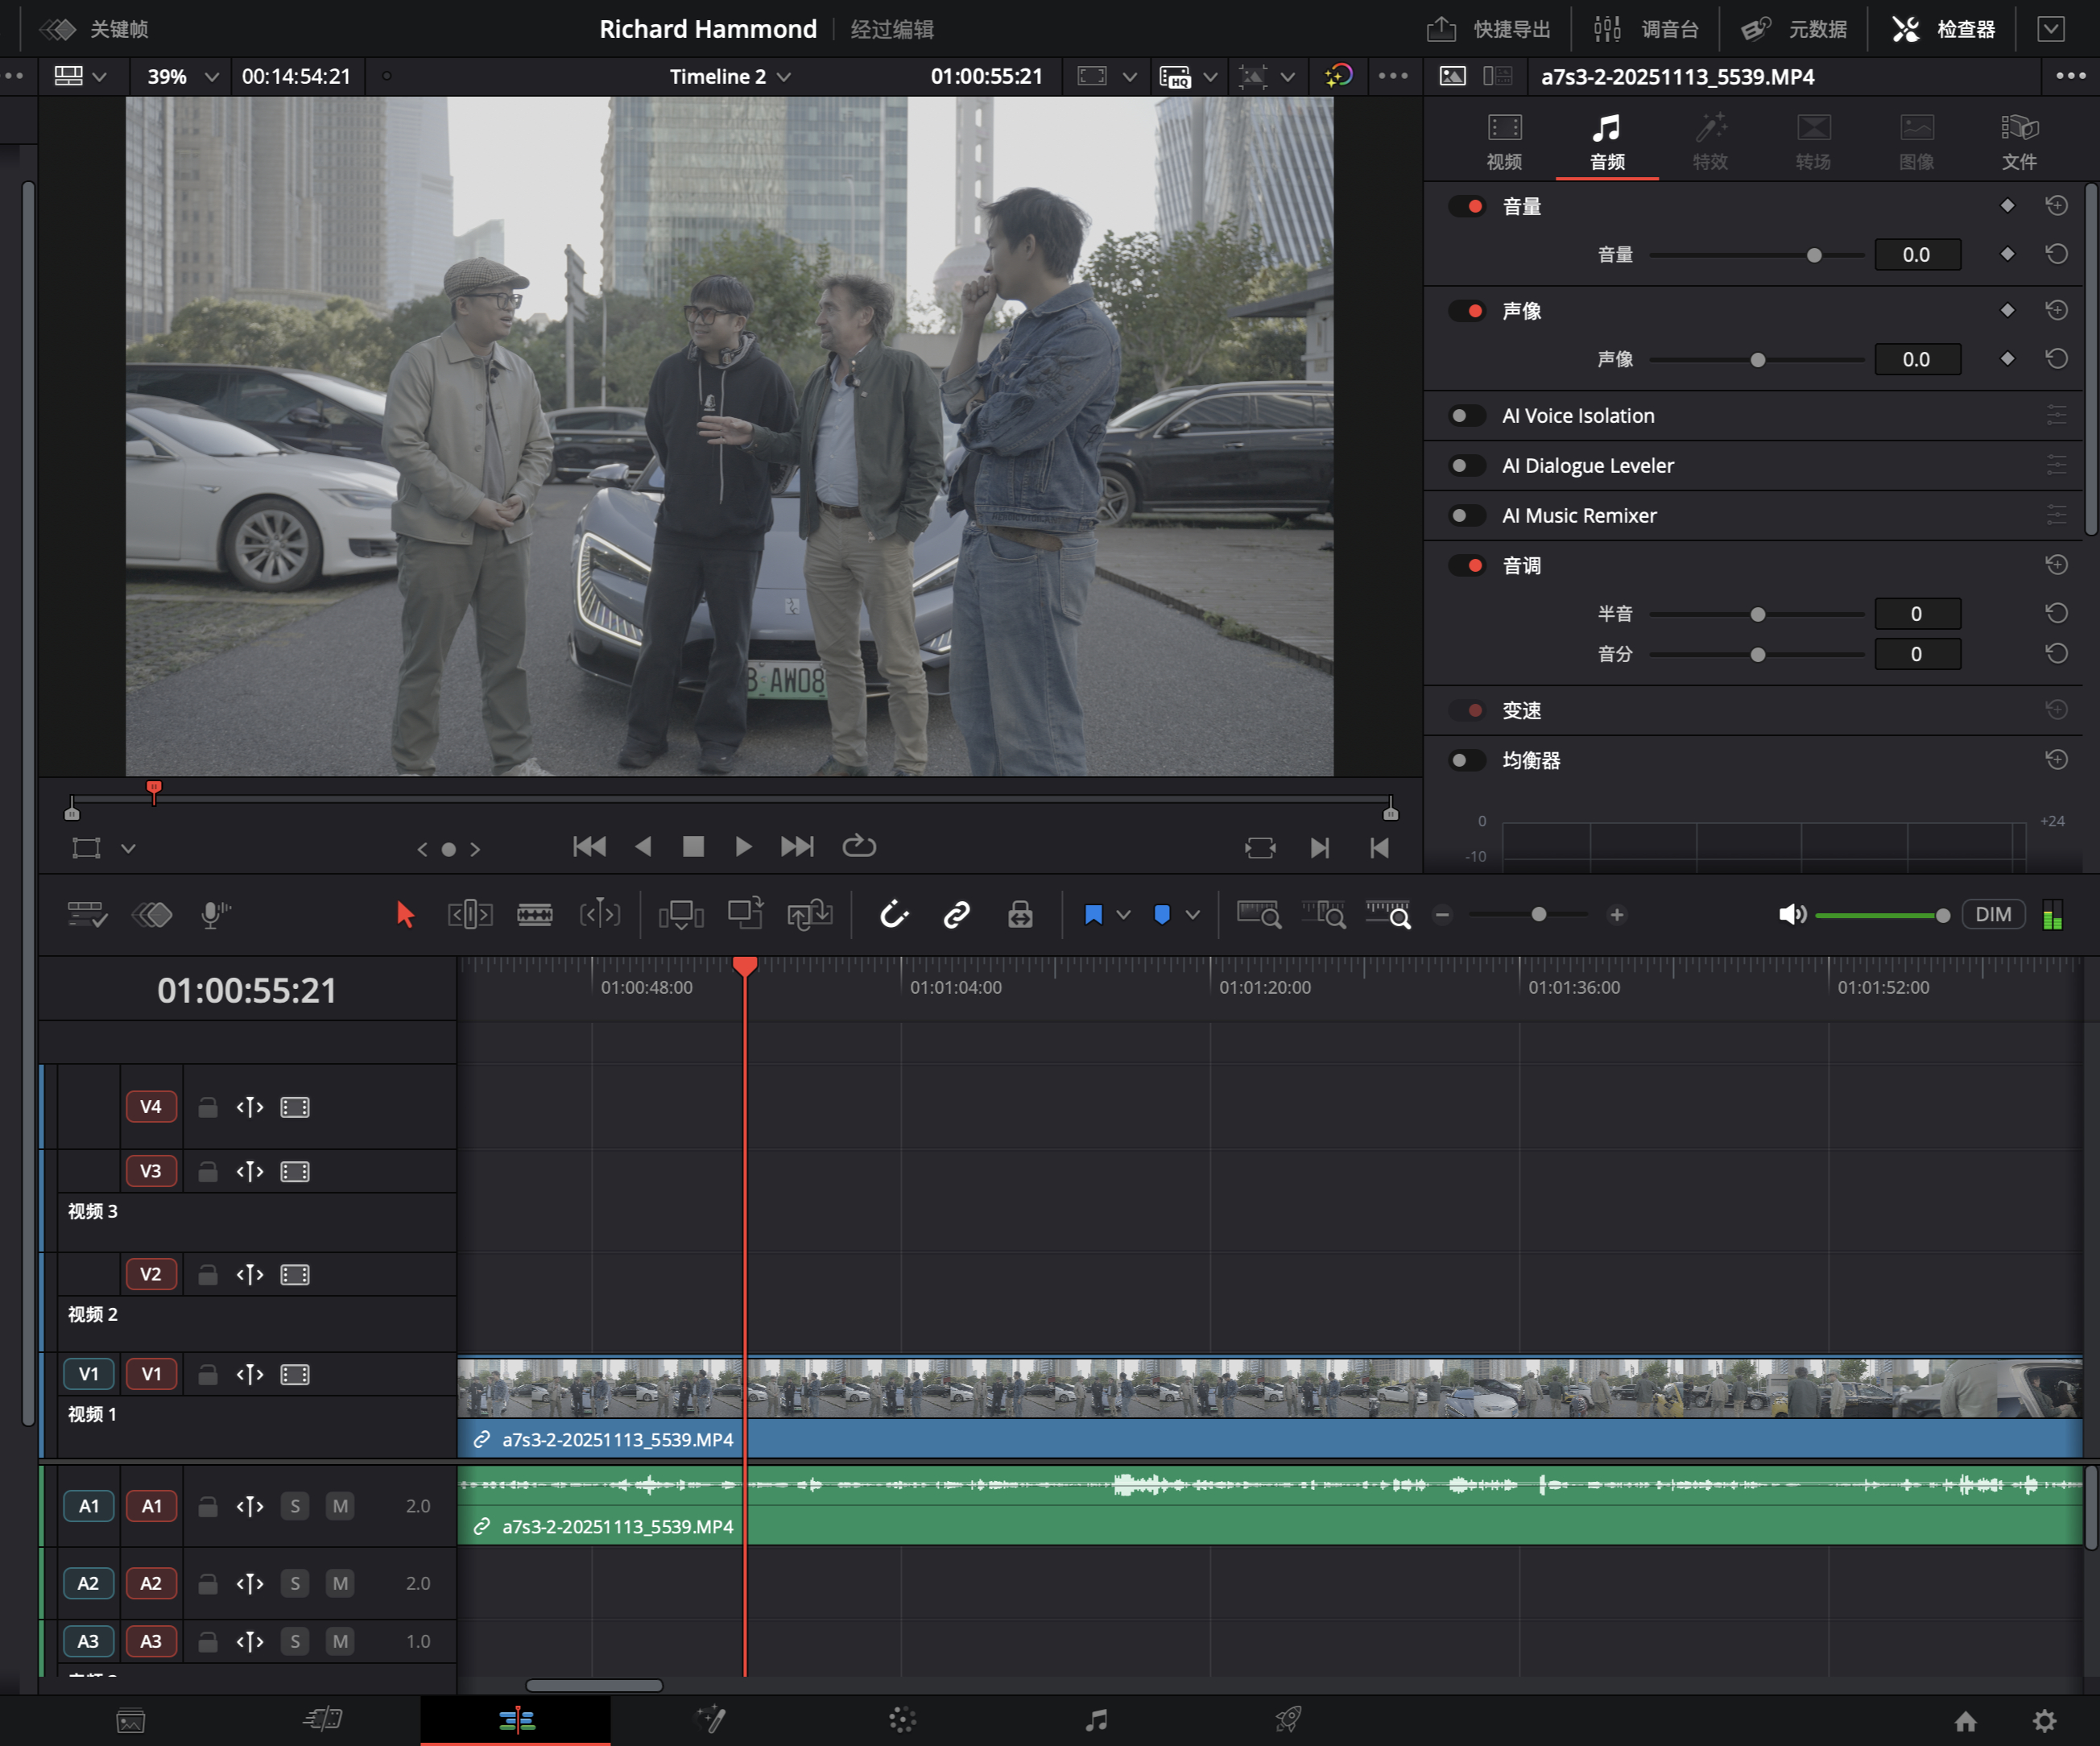Turn on AI Dialogue Leveler
The width and height of the screenshot is (2100, 1746).
coord(1466,466)
